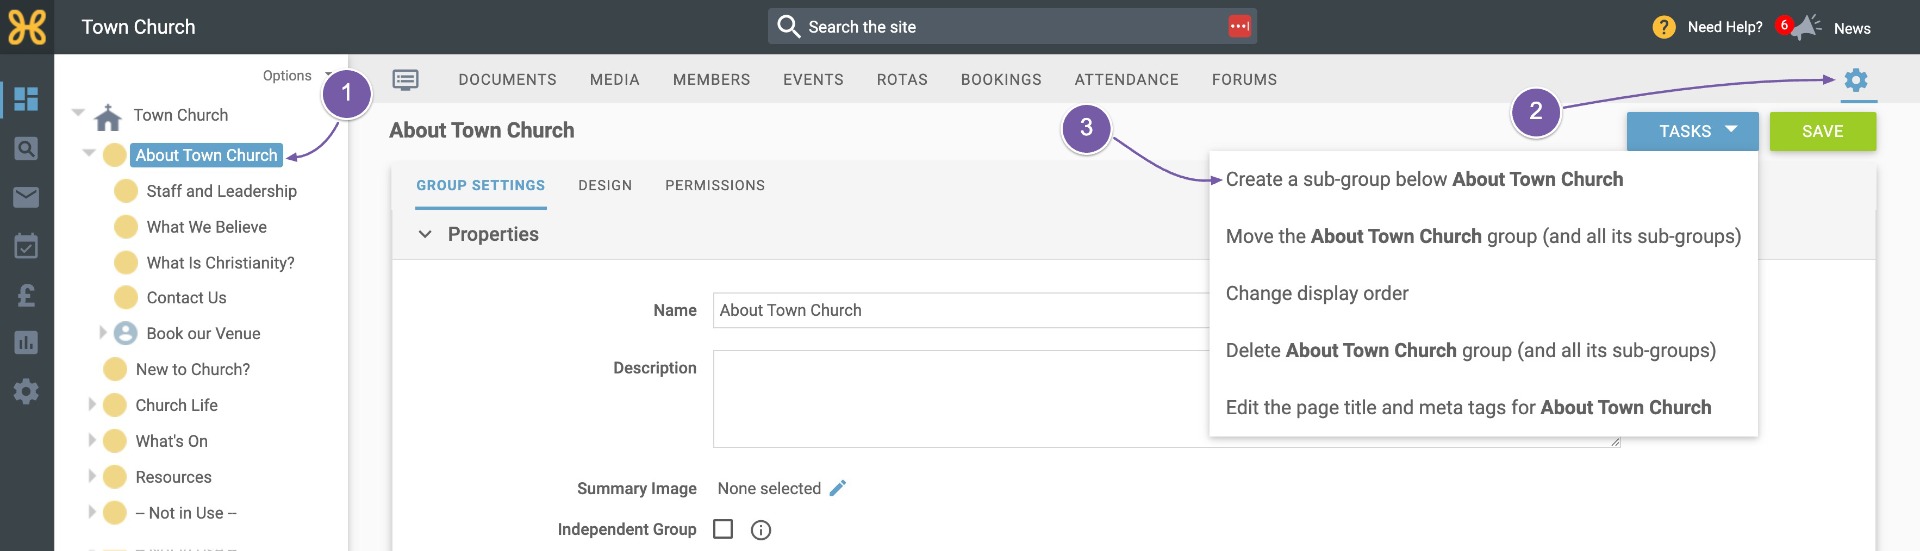
Task: Tick the Independent Group checkbox
Action: 723,529
